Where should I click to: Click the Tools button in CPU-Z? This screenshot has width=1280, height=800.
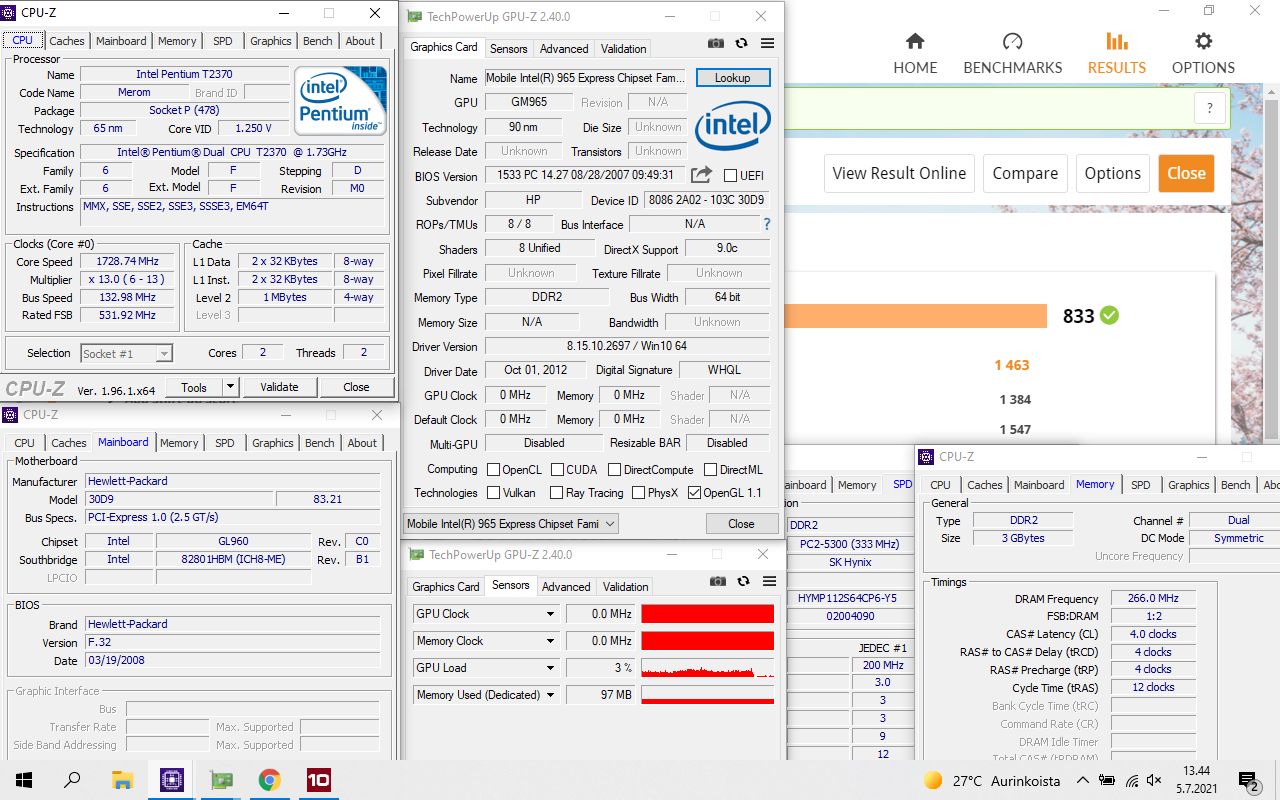(194, 387)
